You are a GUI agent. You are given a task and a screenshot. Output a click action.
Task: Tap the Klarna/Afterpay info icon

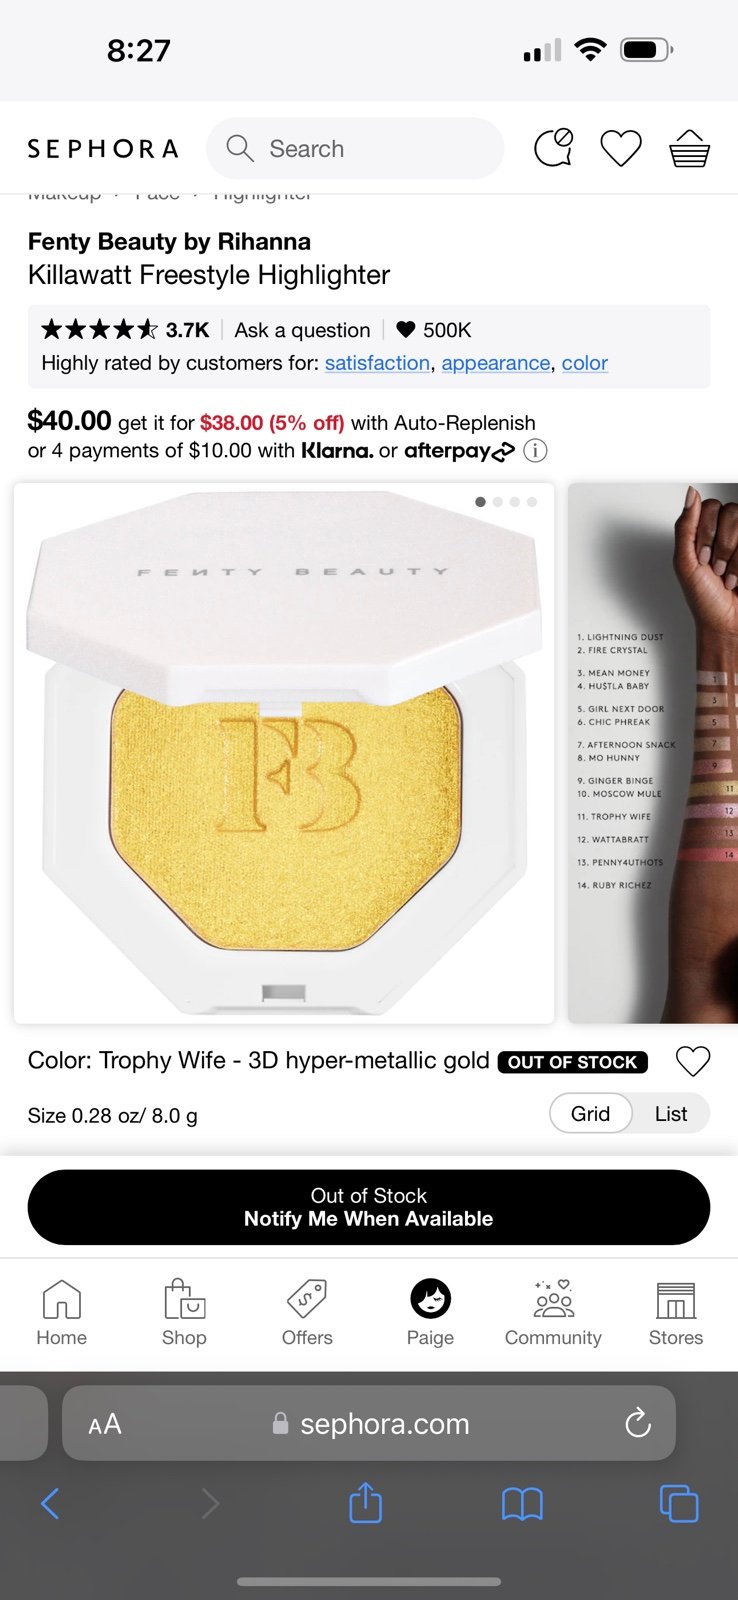535,451
